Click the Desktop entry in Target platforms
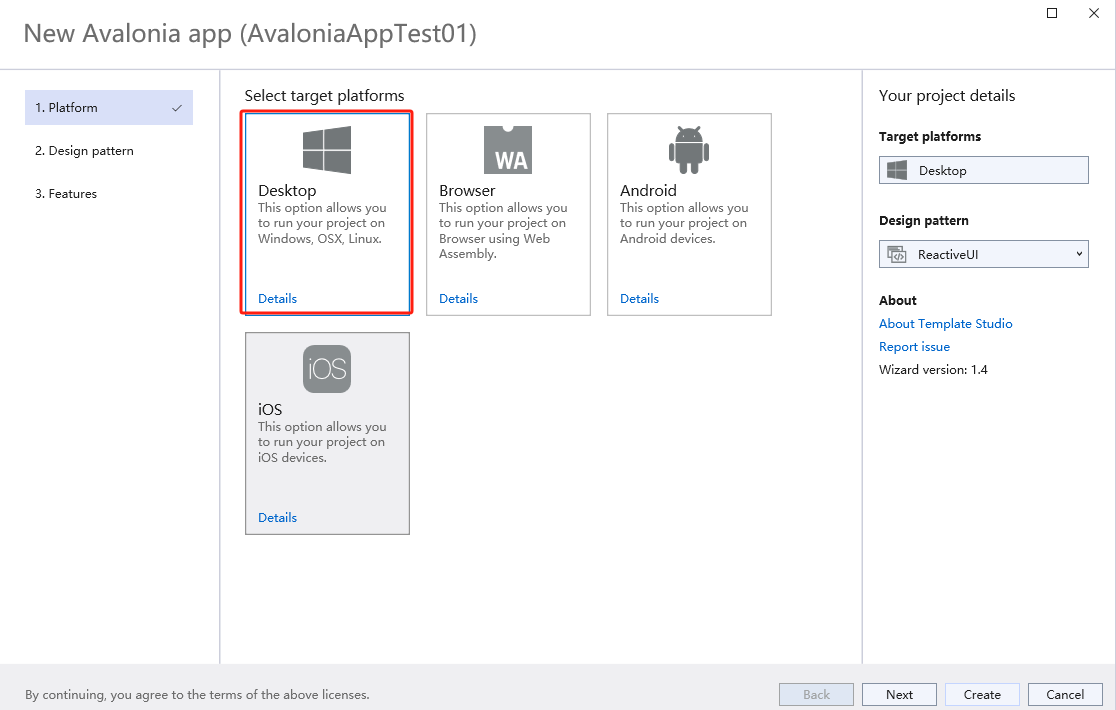 [x=984, y=170]
